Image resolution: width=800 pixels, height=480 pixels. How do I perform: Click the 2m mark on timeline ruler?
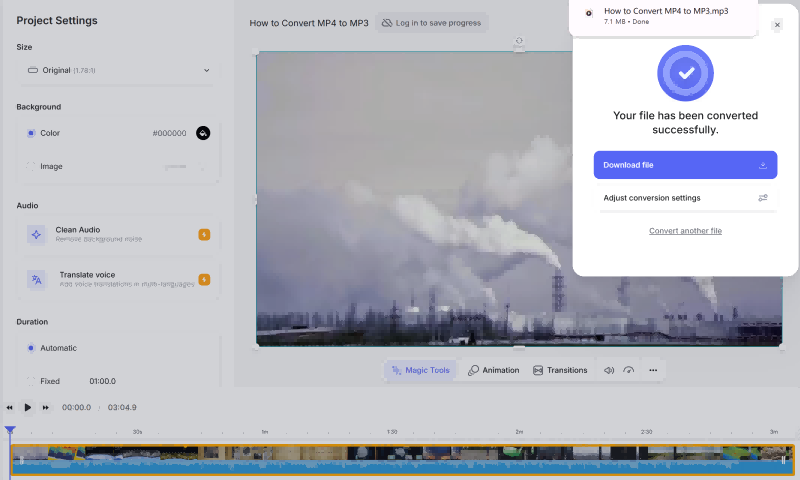pyautogui.click(x=519, y=432)
